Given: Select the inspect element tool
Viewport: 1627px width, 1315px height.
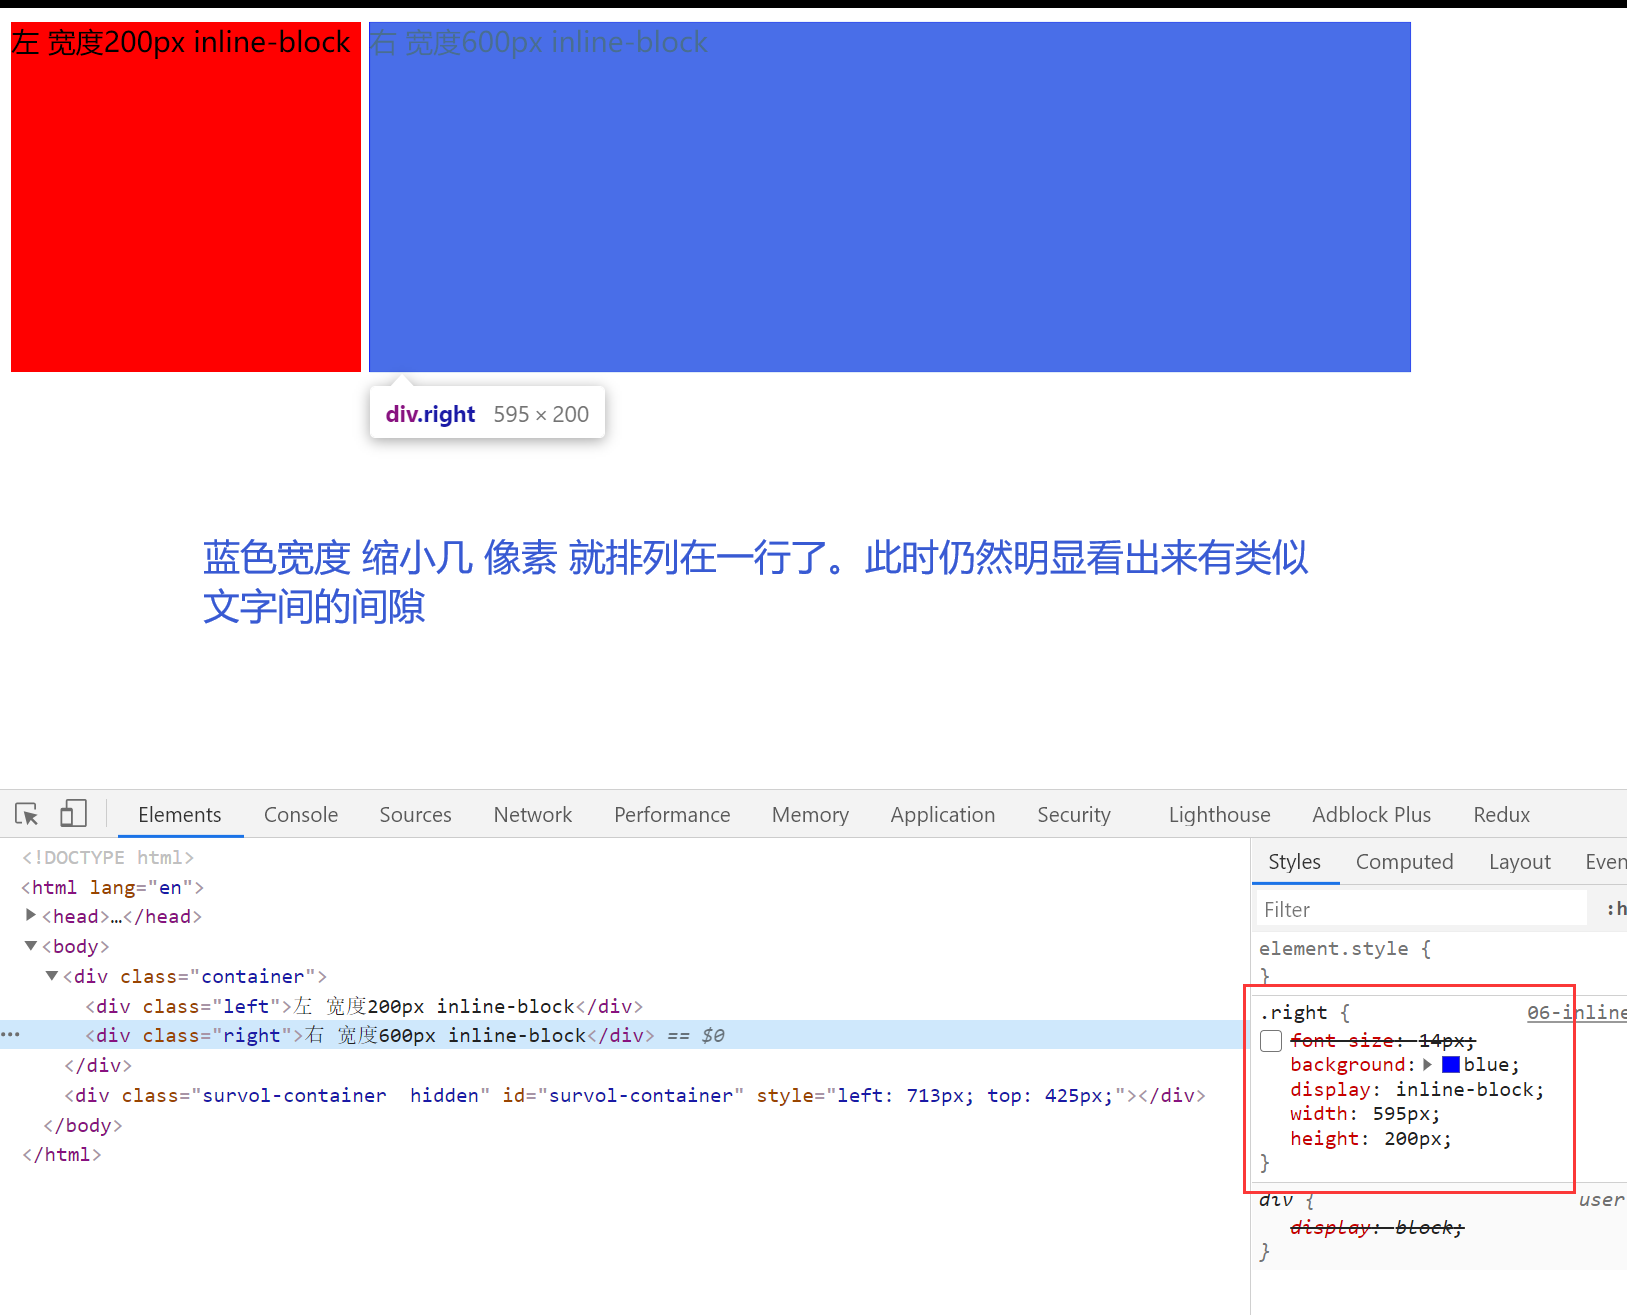Looking at the screenshot, I should click(26, 813).
